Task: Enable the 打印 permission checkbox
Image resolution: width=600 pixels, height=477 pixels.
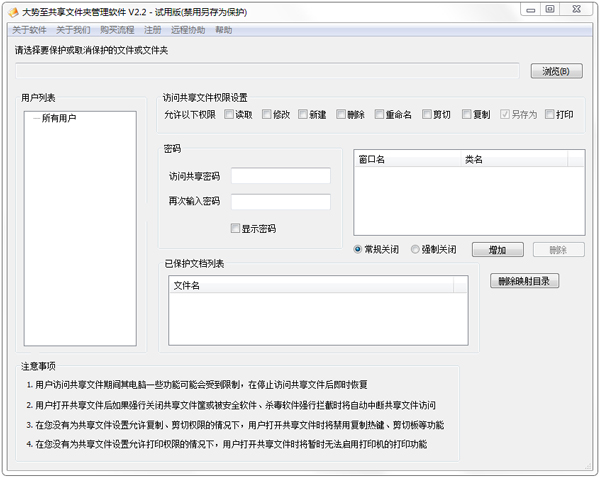Action: 549,114
